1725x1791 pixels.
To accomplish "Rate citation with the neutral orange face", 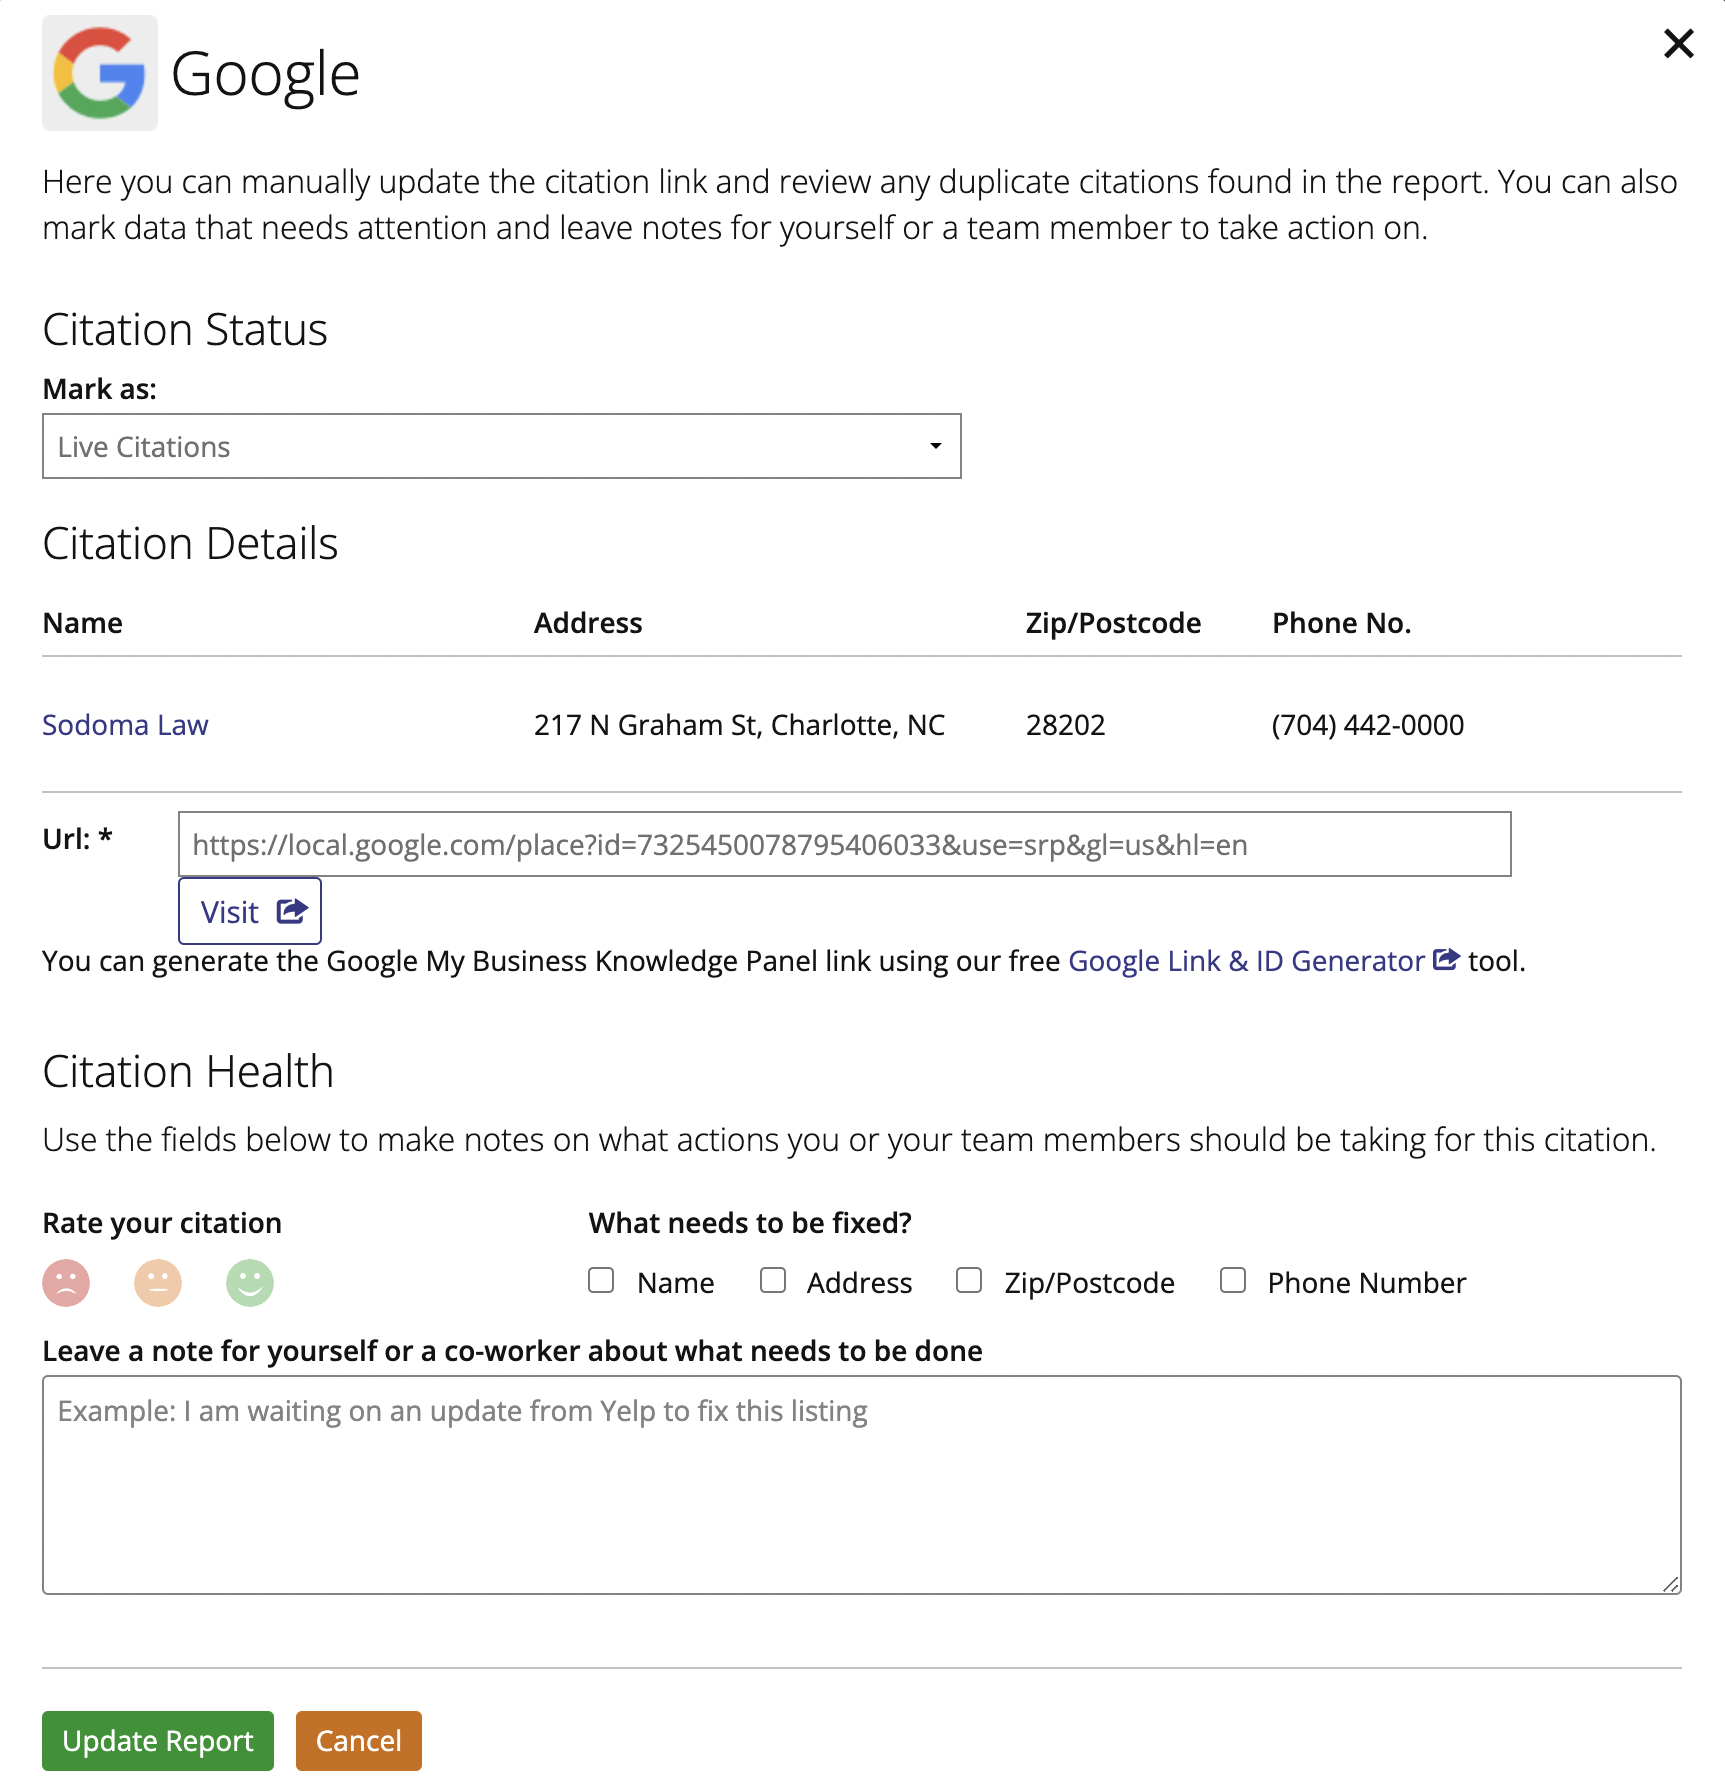I will click(x=158, y=1283).
